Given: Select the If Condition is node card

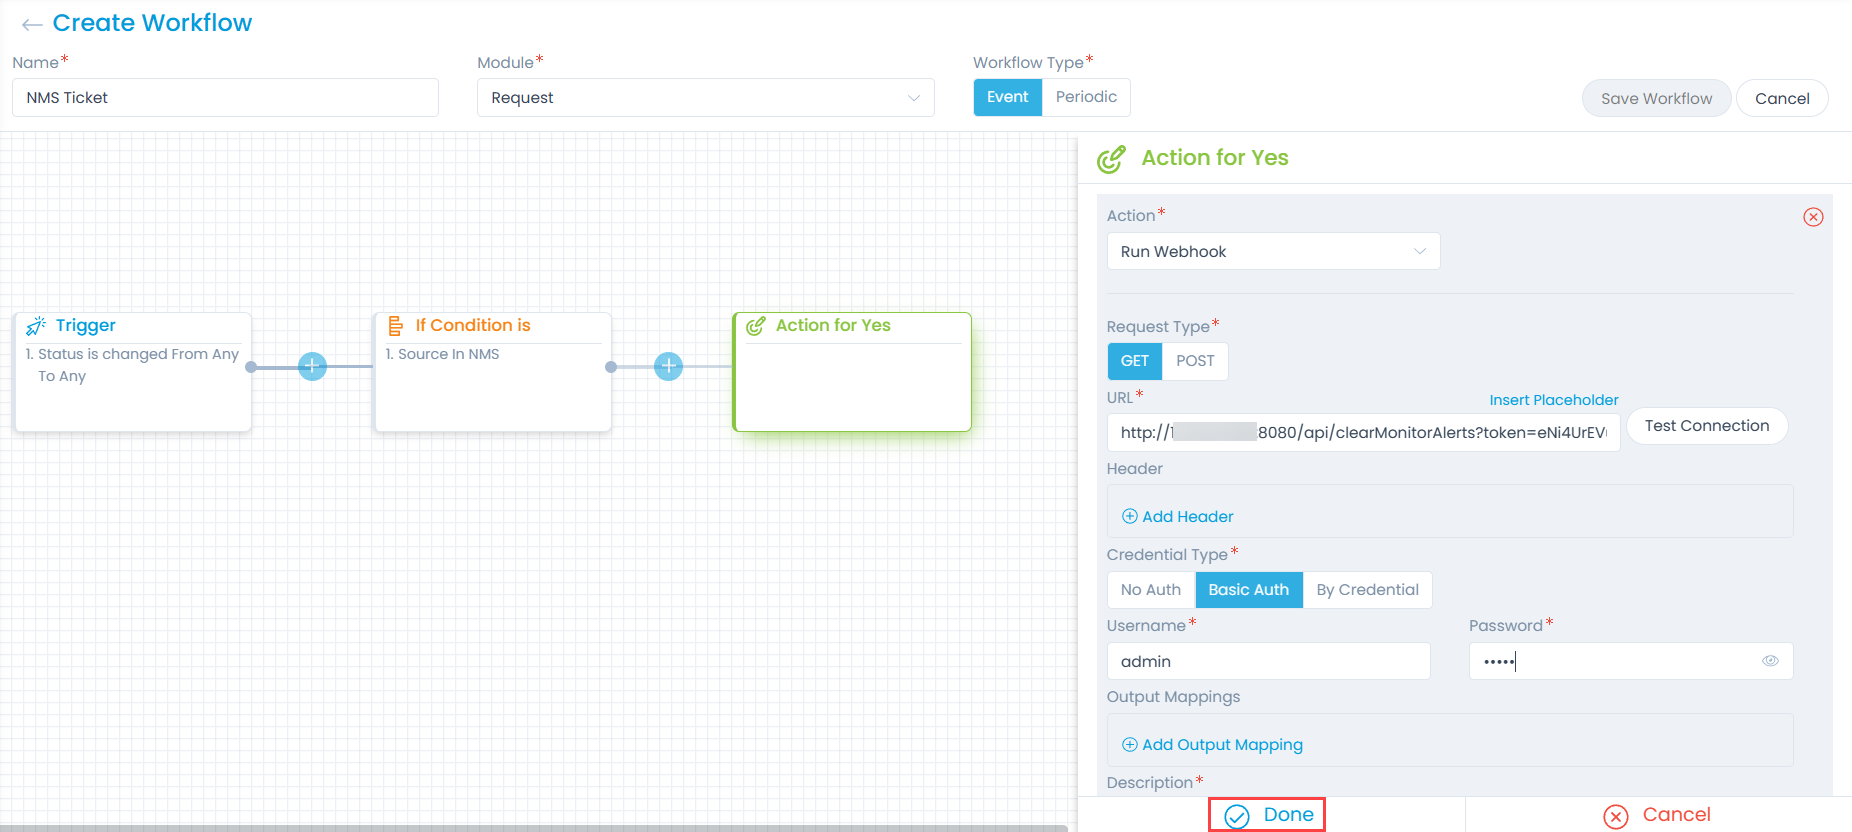Looking at the screenshot, I should click(492, 372).
